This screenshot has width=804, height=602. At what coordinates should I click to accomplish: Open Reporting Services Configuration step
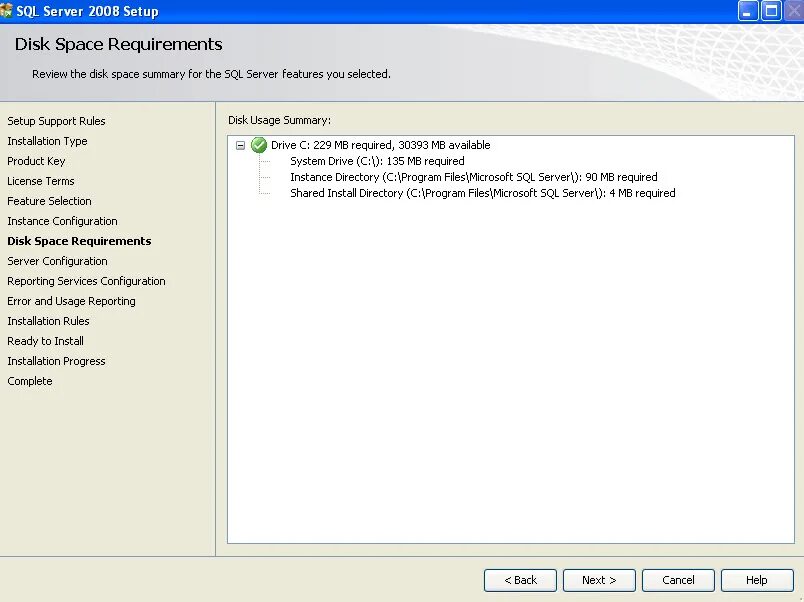click(86, 280)
